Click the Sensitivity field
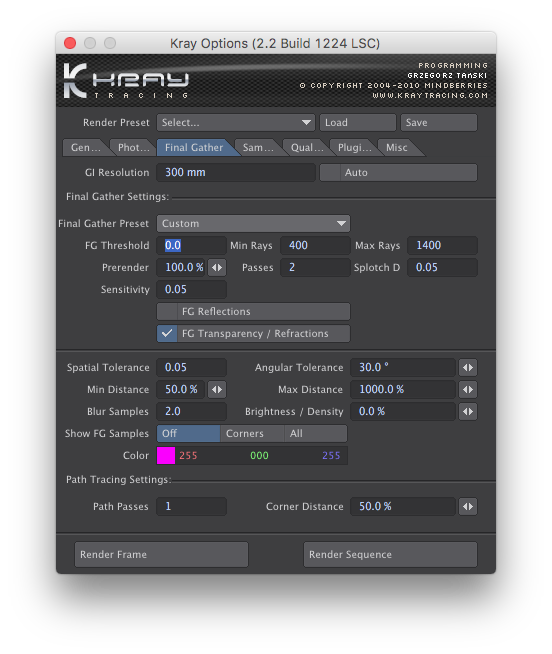This screenshot has height=654, width=552. [191, 290]
